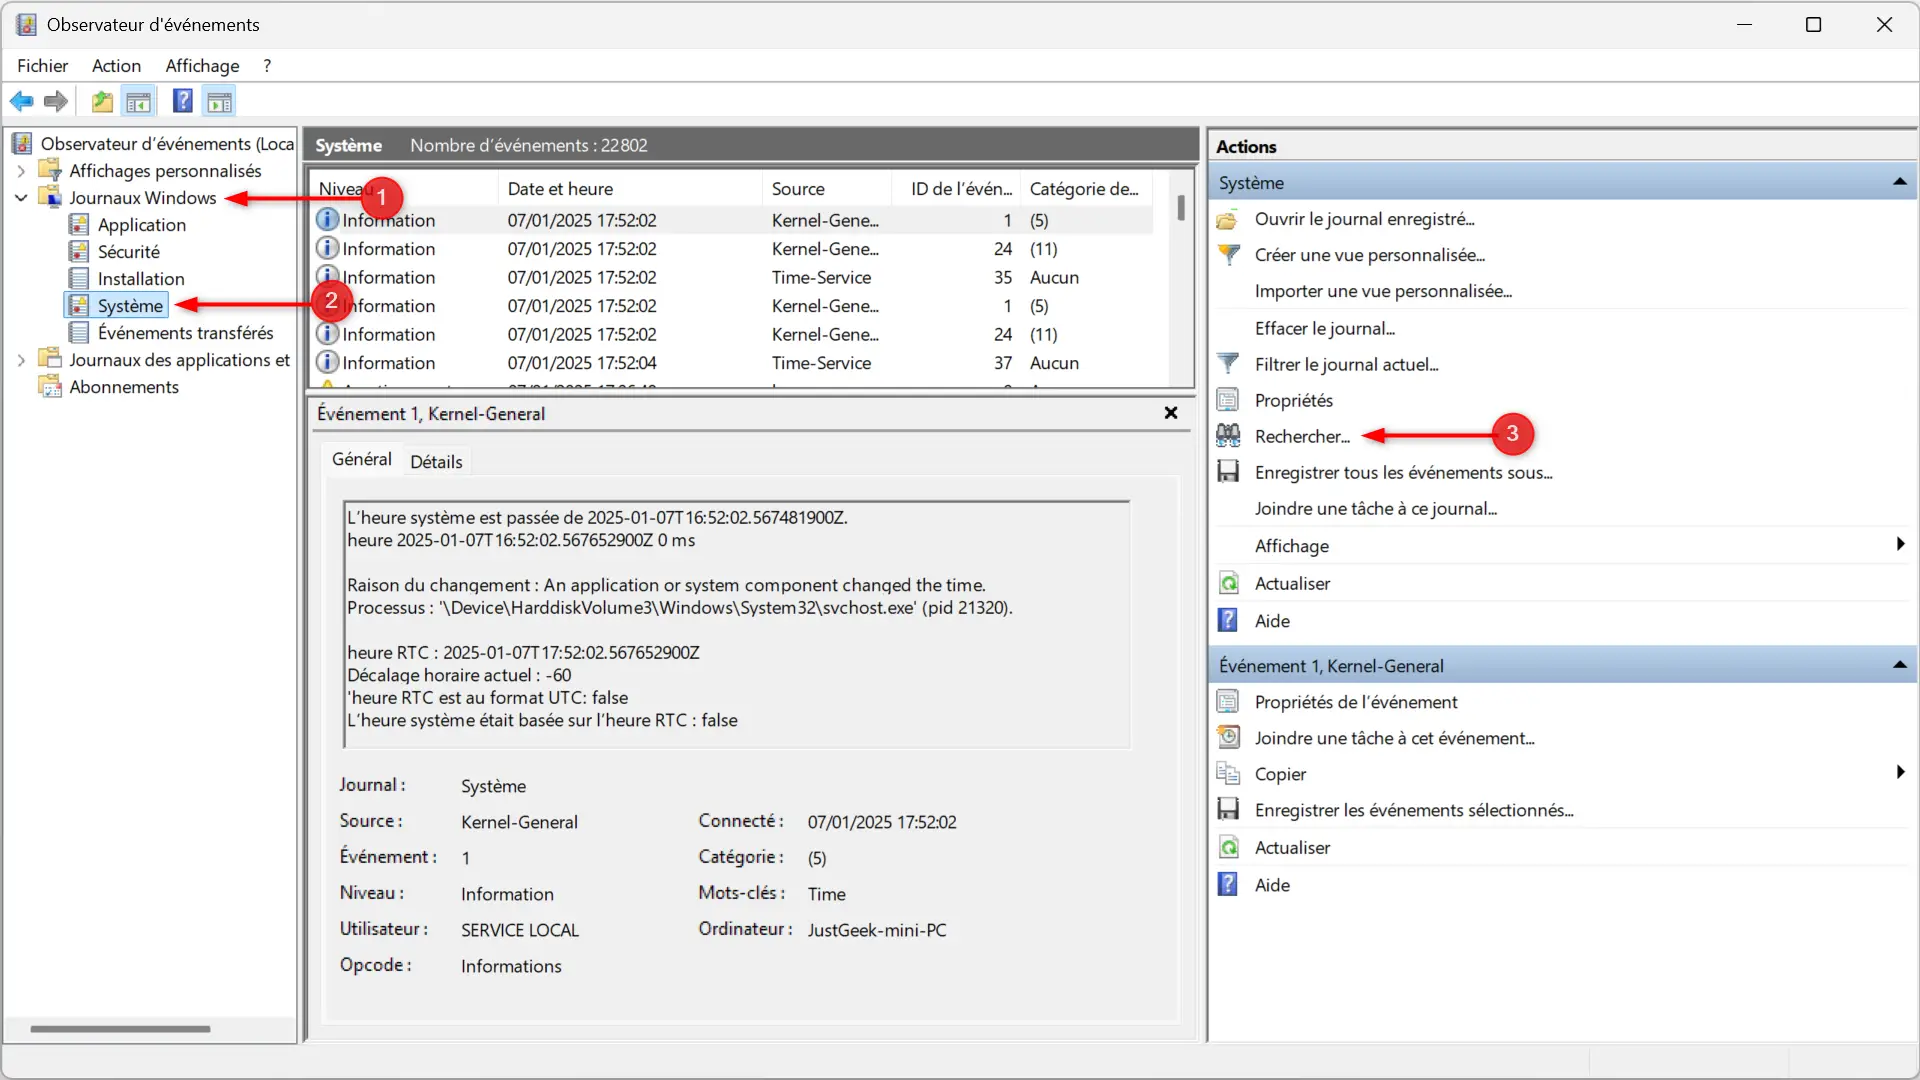Switch to the Général tab

[x=361, y=459]
